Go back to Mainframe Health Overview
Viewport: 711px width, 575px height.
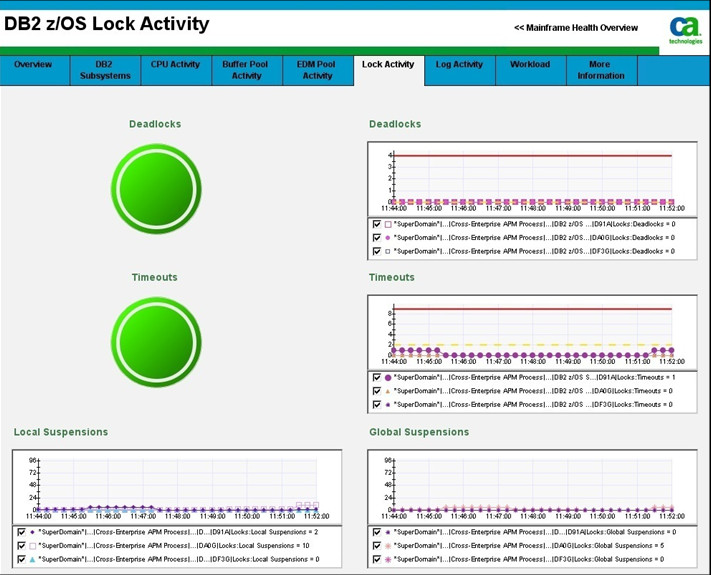576,28
